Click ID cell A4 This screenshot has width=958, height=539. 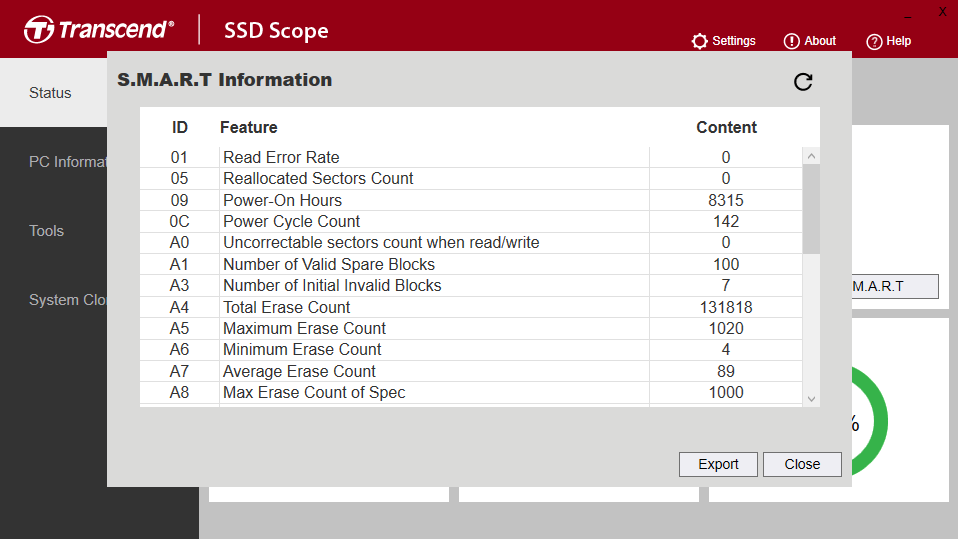click(179, 307)
